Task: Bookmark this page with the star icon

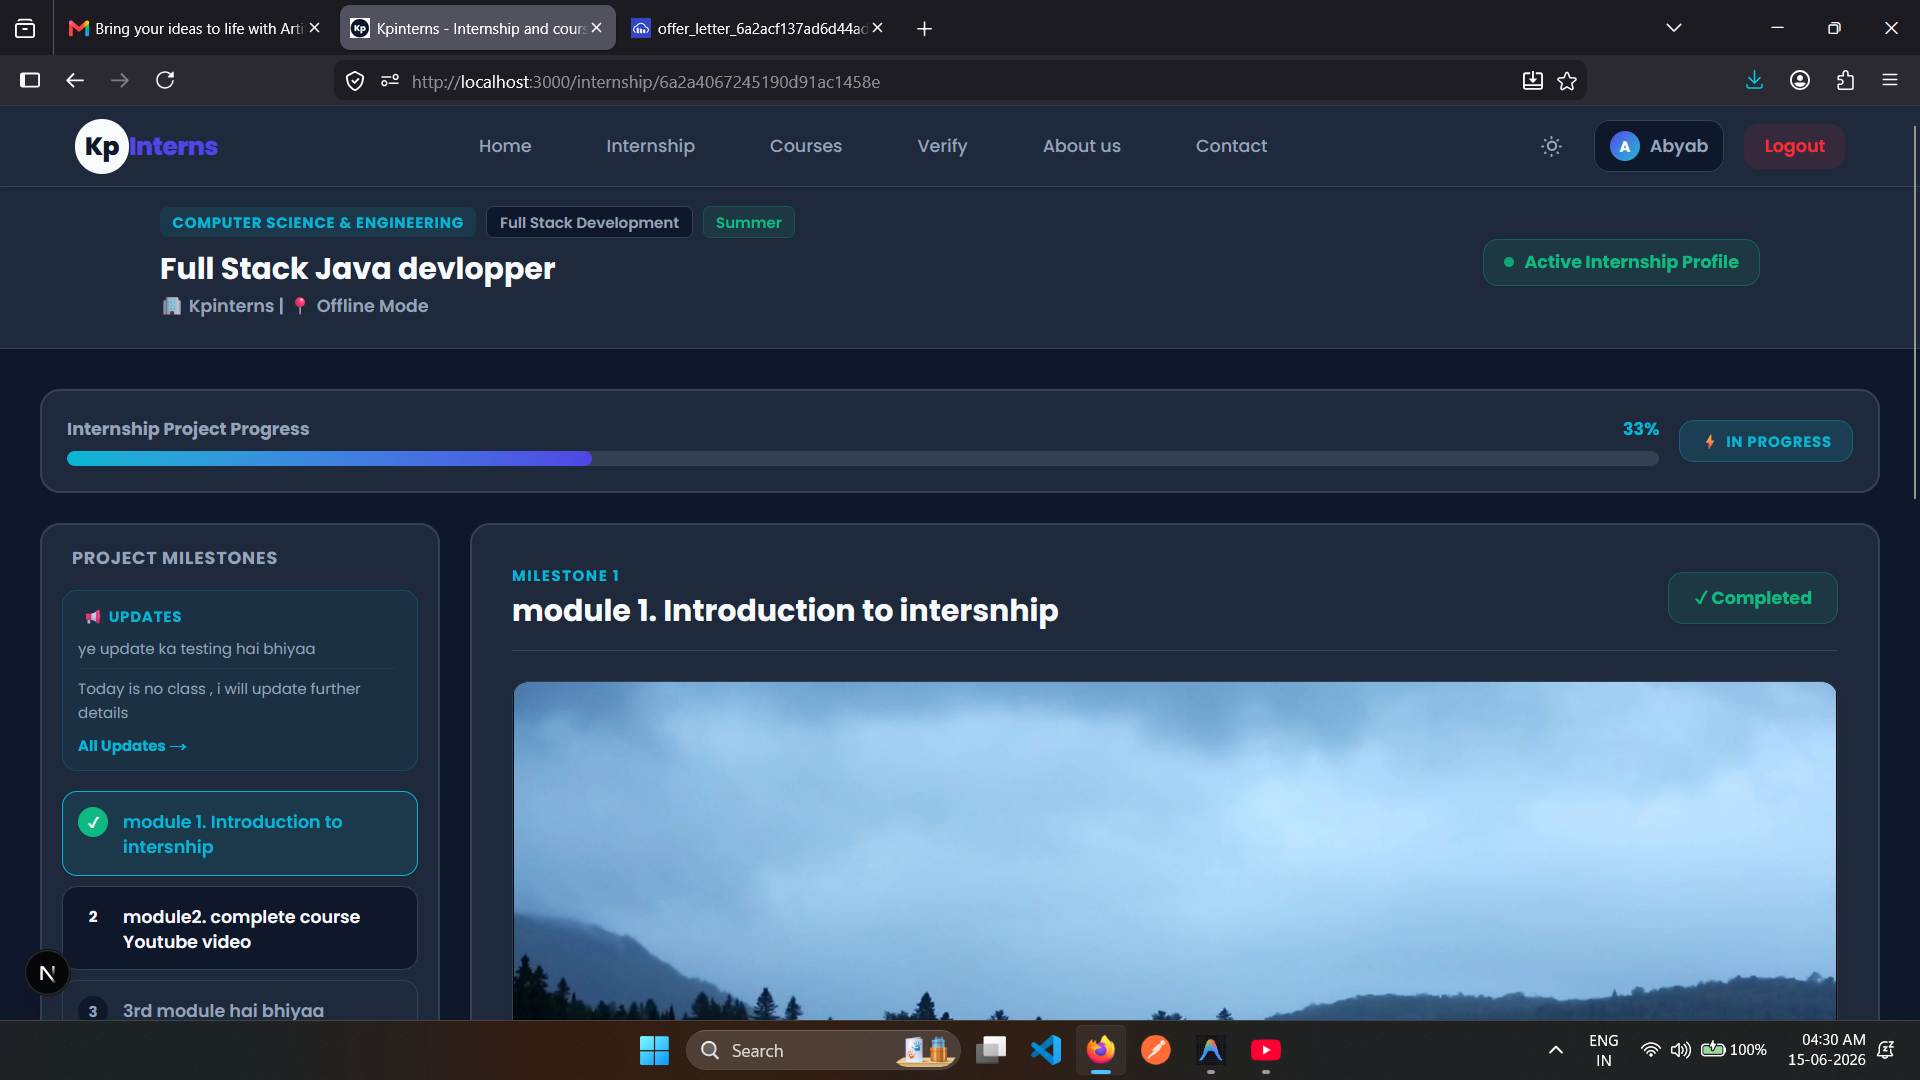Action: pyautogui.click(x=1567, y=81)
